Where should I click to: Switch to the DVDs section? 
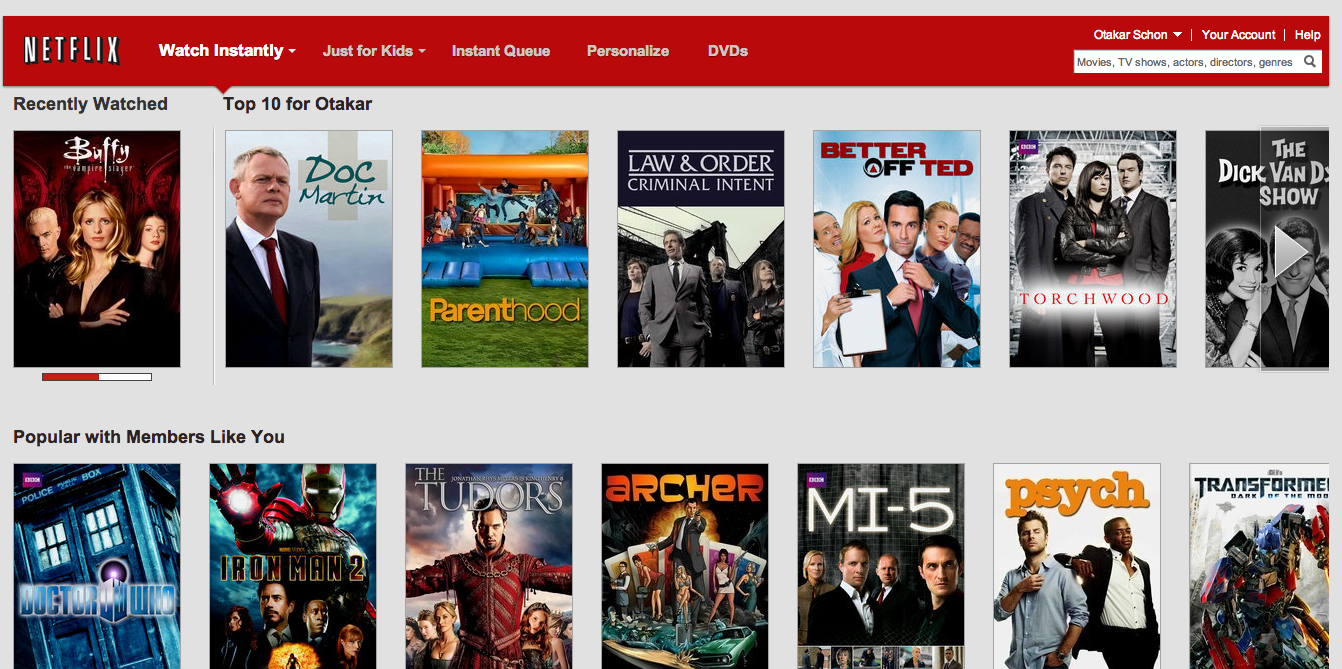(727, 51)
